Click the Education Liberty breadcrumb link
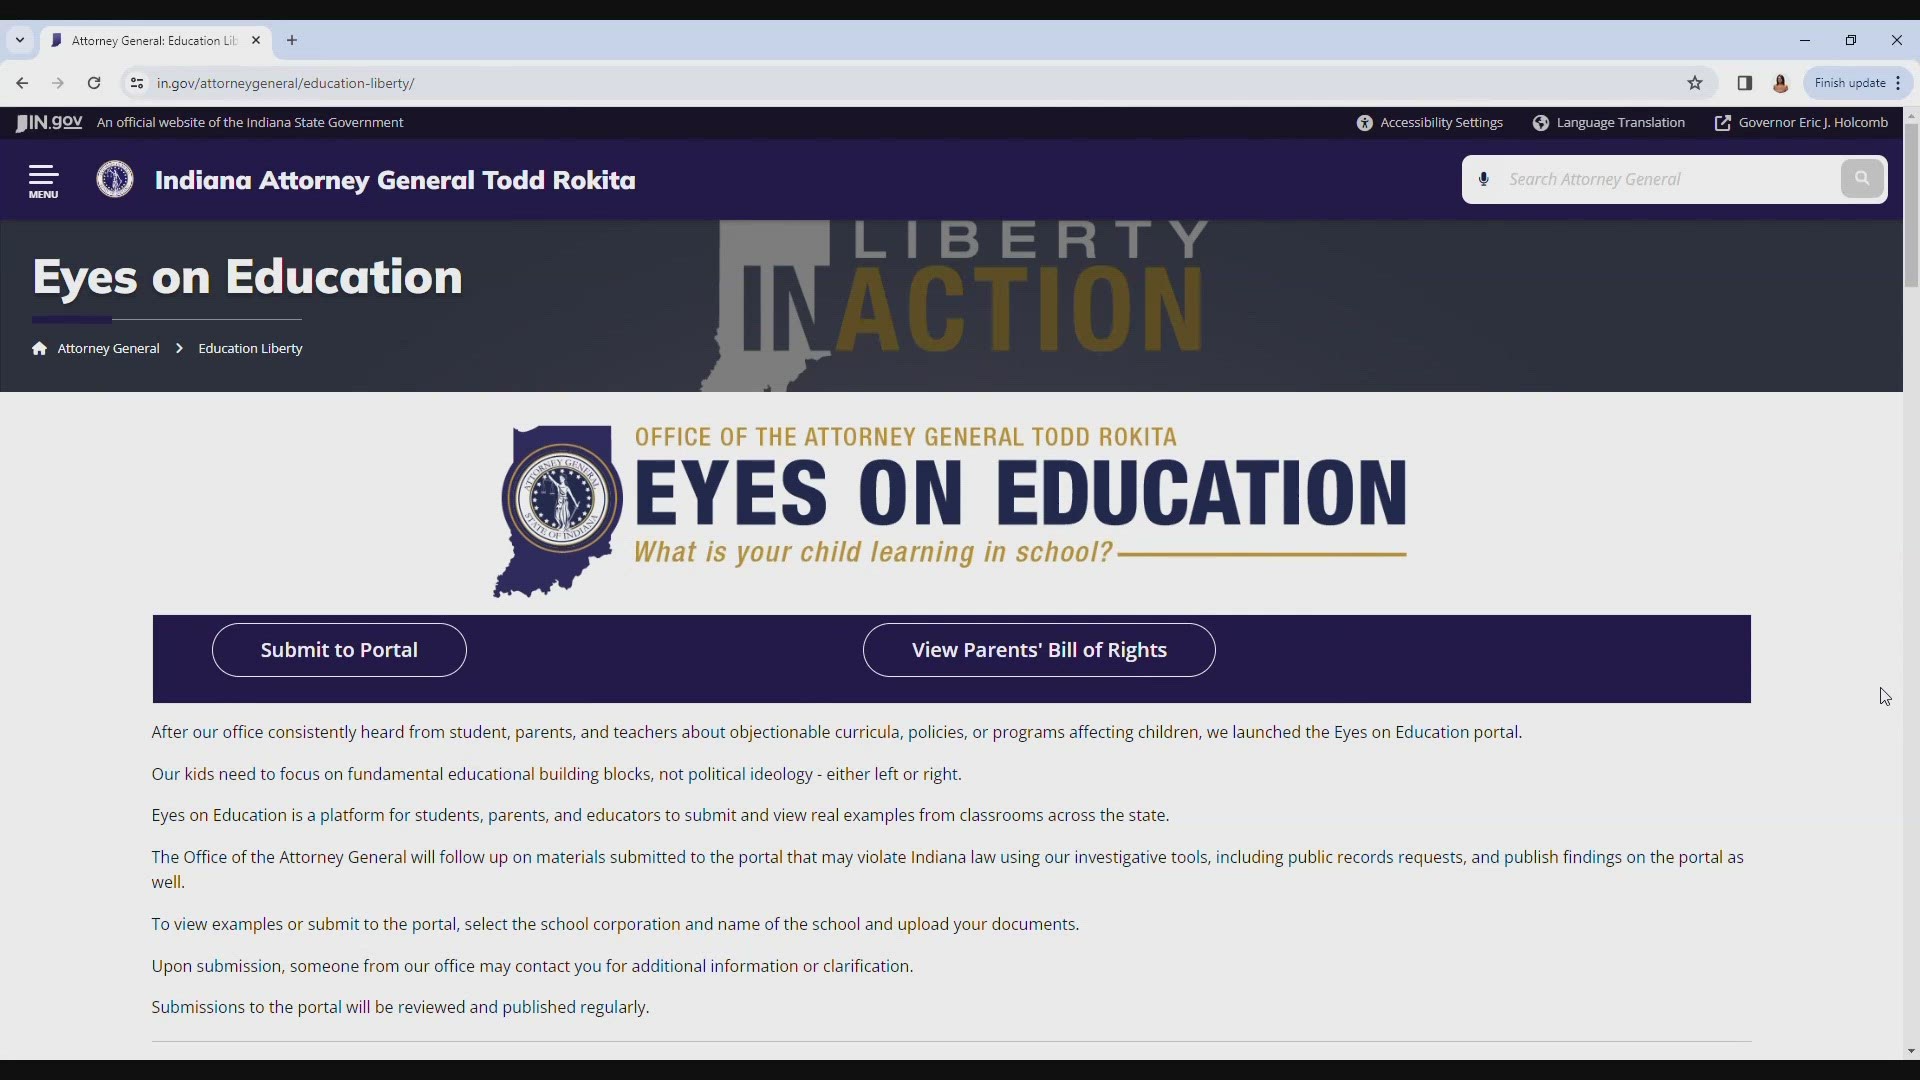 [x=251, y=347]
